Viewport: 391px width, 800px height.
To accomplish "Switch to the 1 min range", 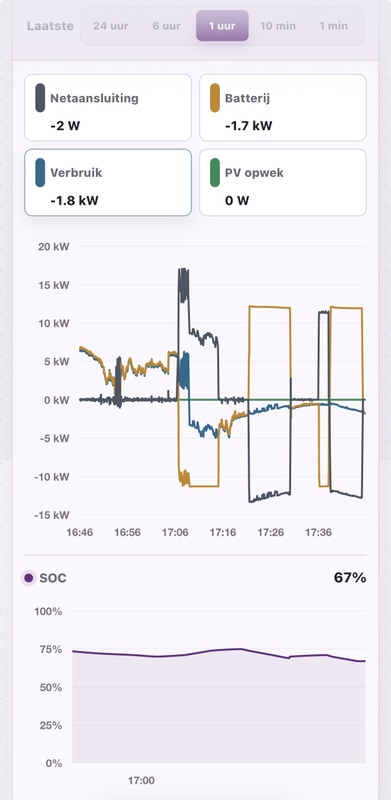I will point(333,26).
